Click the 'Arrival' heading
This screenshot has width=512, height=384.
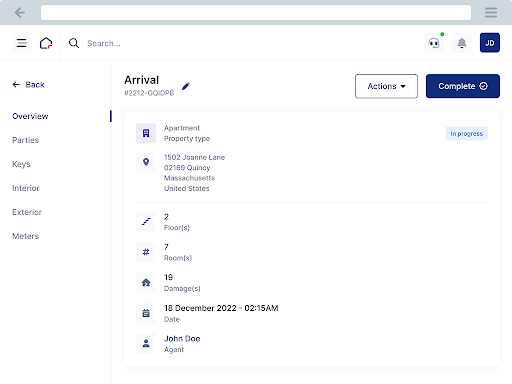pos(142,80)
